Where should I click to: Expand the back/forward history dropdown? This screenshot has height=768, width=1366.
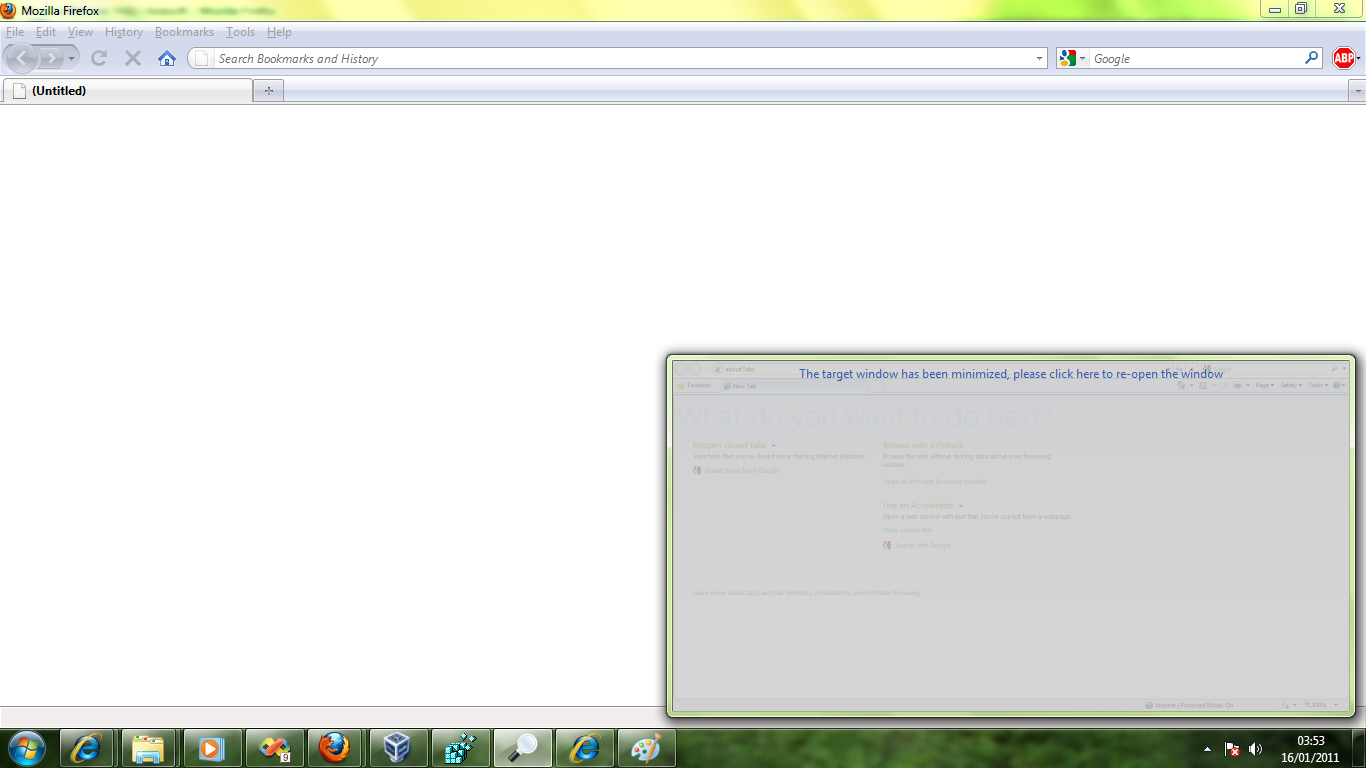(x=72, y=59)
